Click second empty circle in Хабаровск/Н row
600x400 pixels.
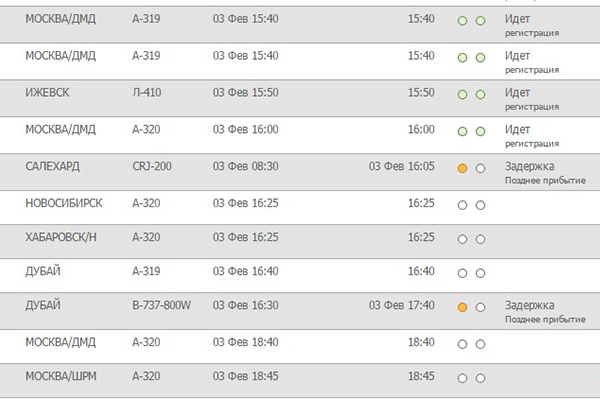tap(480, 239)
